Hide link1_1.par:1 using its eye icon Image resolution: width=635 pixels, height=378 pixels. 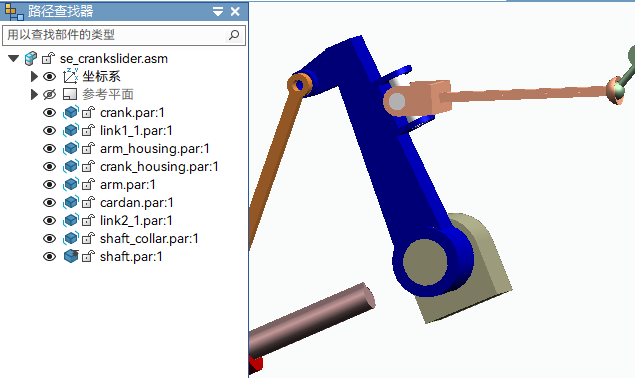coord(49,130)
